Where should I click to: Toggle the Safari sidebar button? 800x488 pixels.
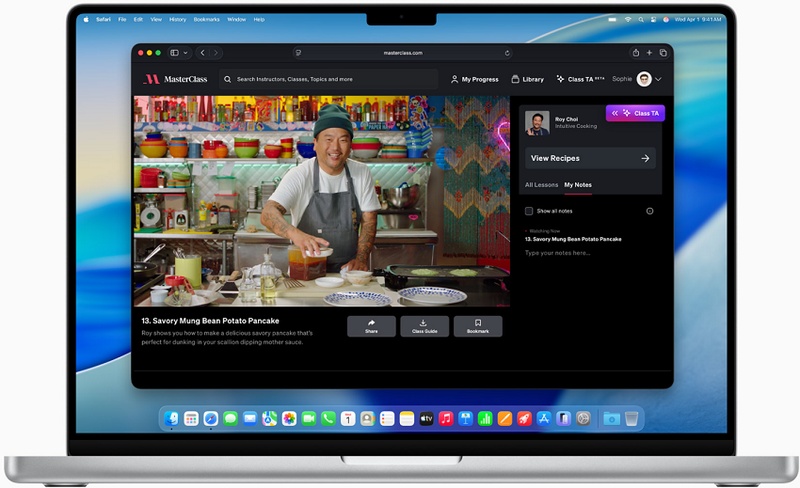[174, 53]
